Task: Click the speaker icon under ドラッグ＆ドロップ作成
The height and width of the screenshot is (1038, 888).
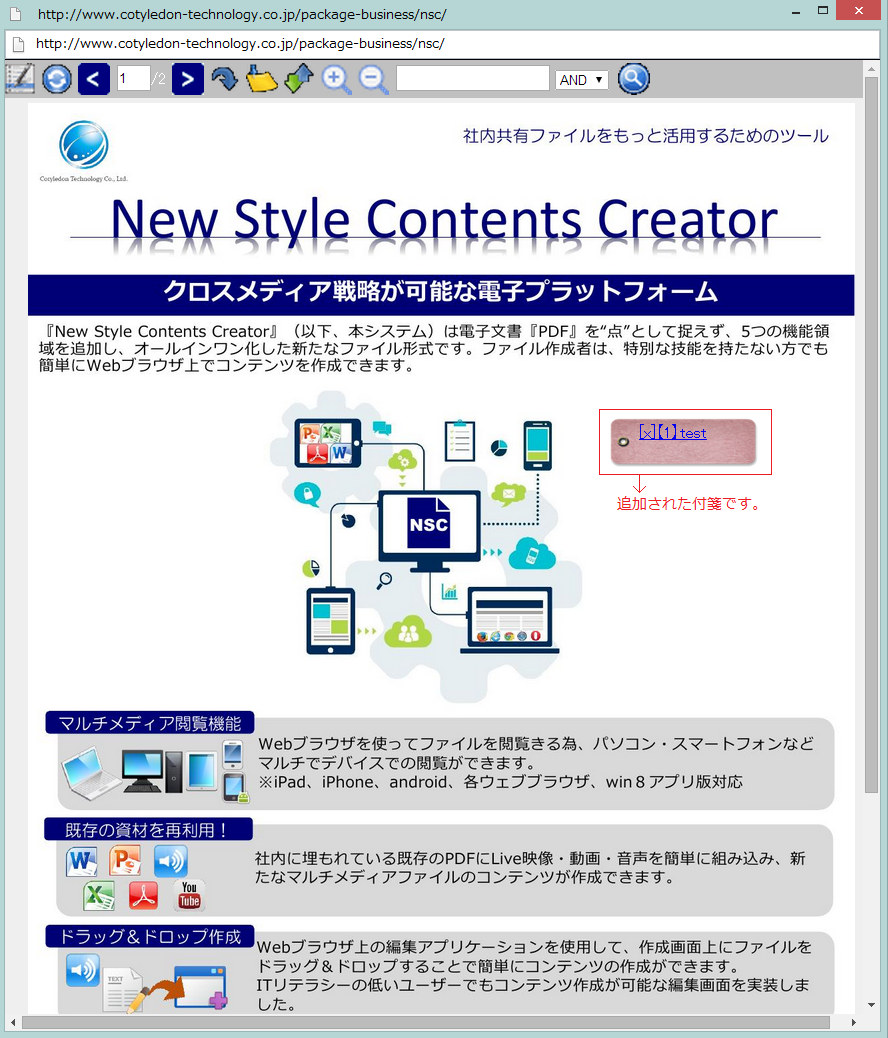Action: [x=83, y=970]
